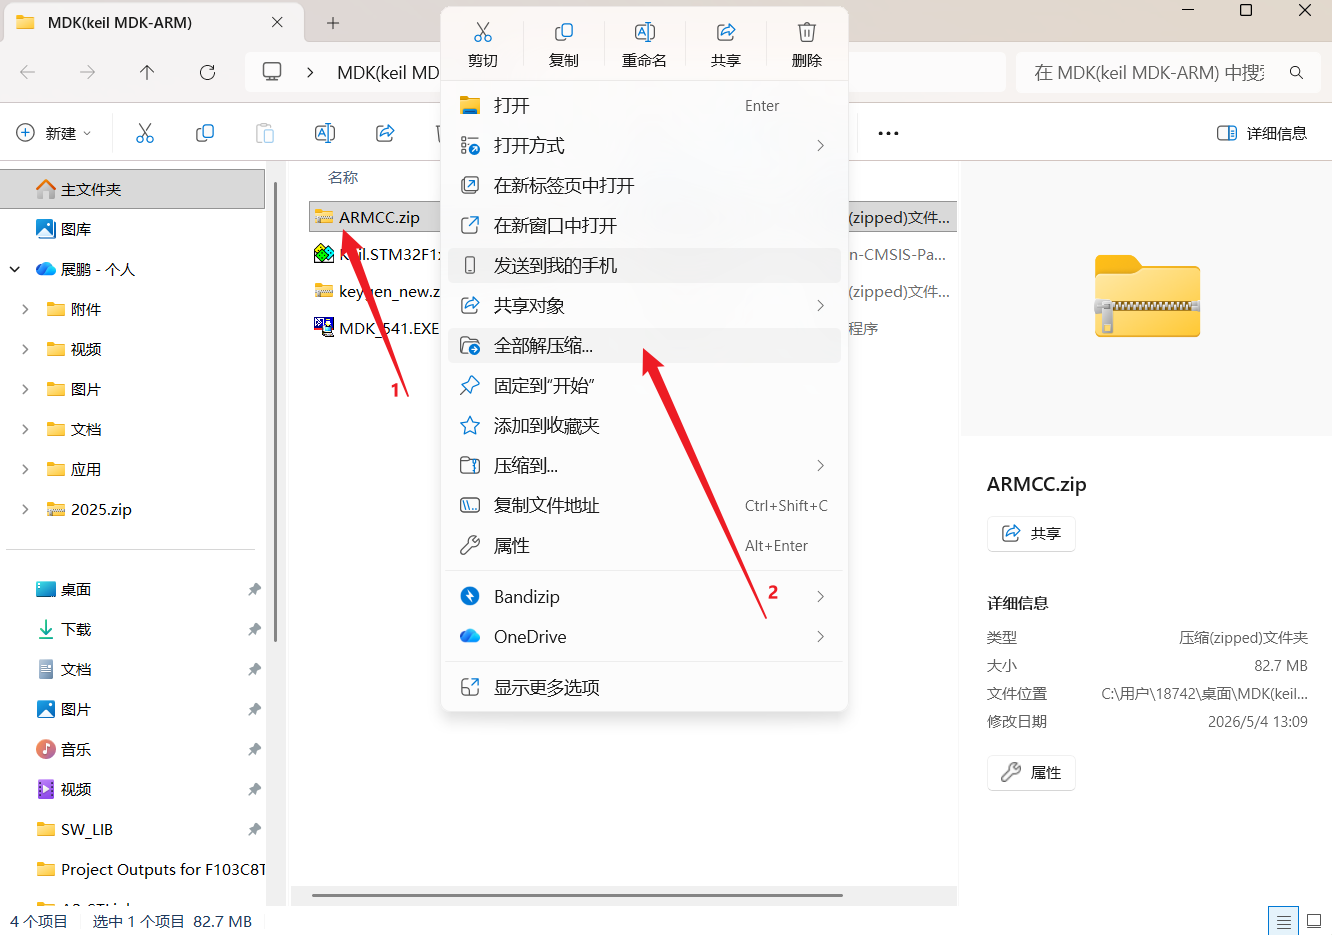Select 主文件夹 in the sidebar
Image resolution: width=1332 pixels, height=935 pixels.
pyautogui.click(x=132, y=189)
